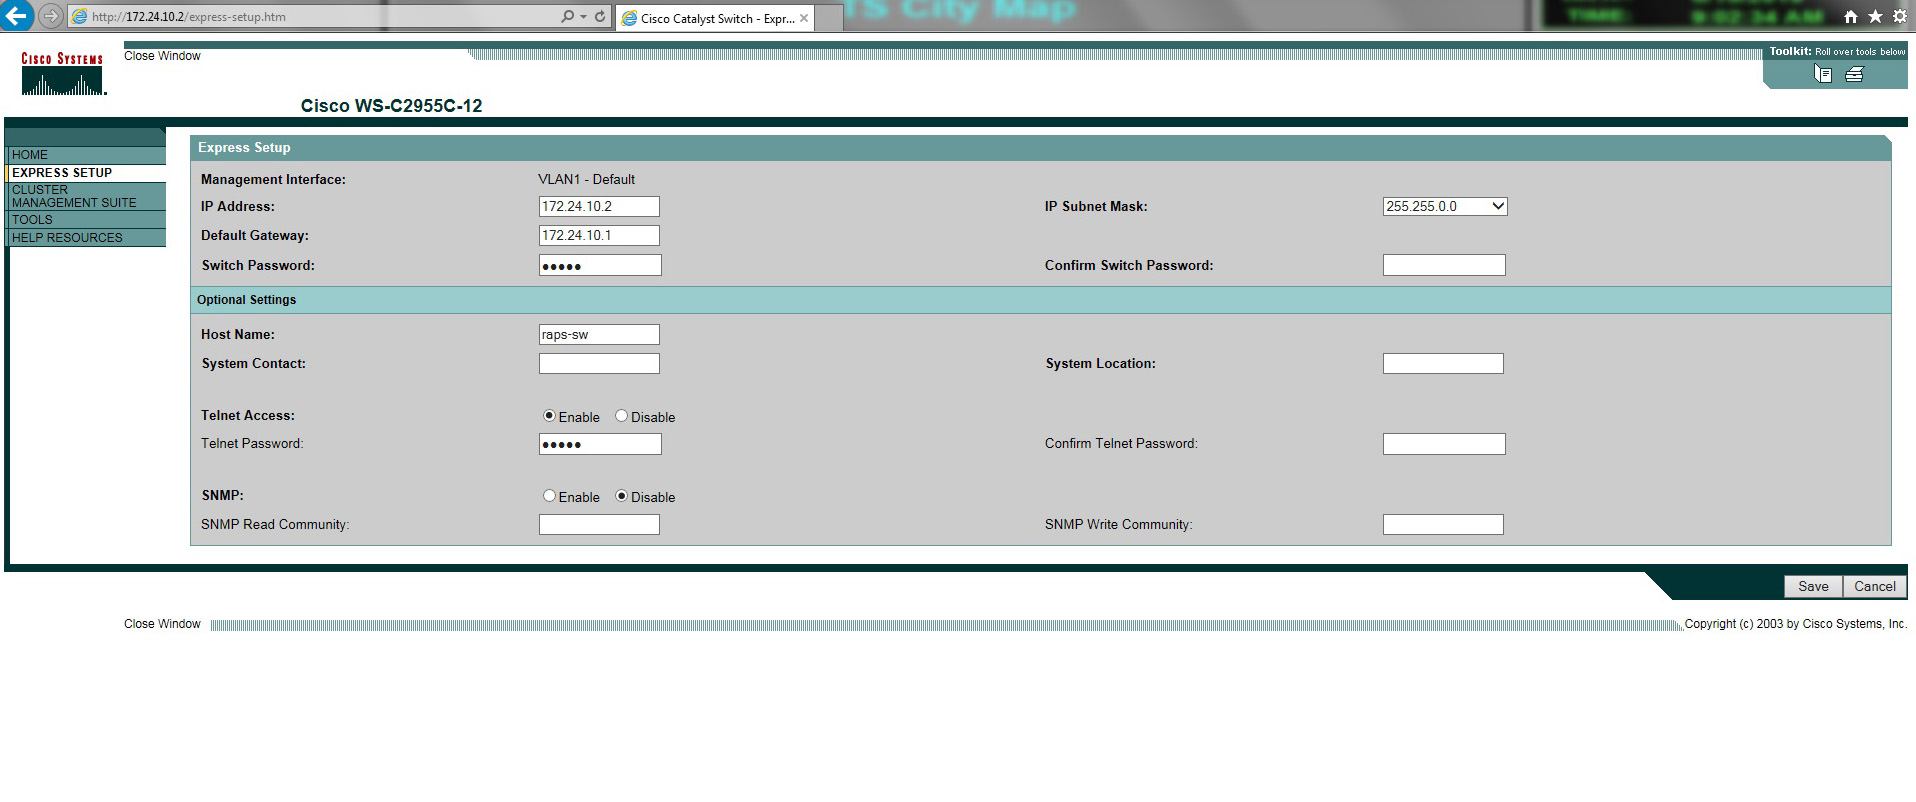Click Confirm Switch Password field

tap(1444, 265)
